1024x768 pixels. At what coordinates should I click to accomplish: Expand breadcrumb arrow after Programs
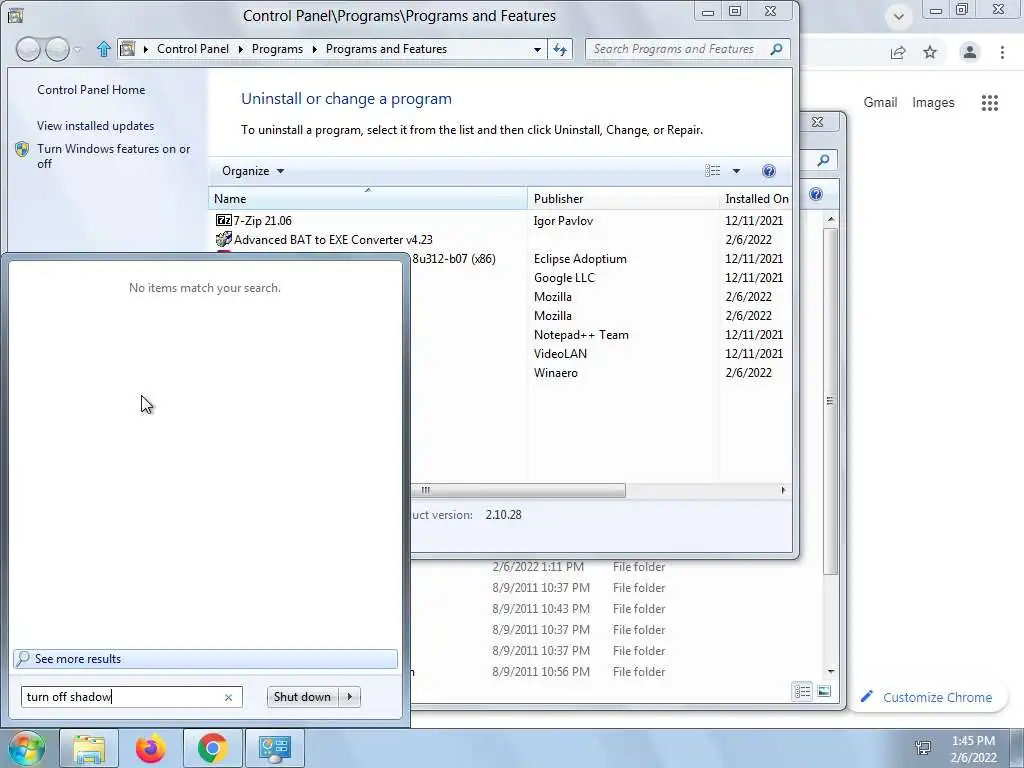314,49
